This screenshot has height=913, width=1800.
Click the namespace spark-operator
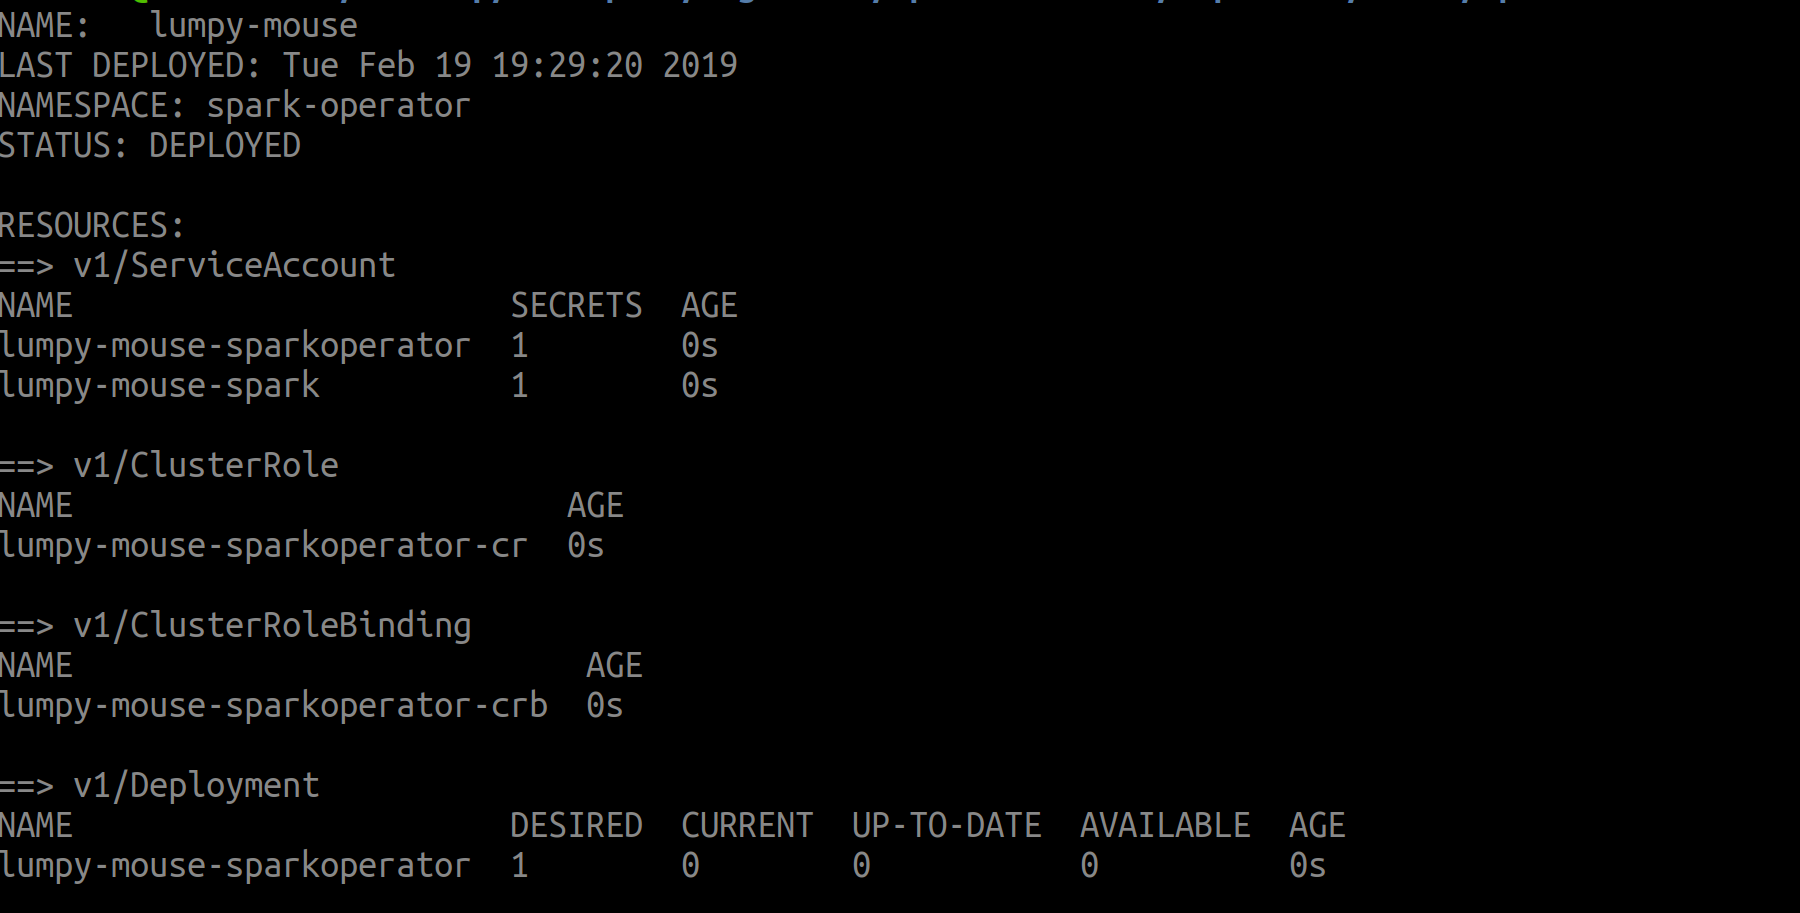(336, 105)
